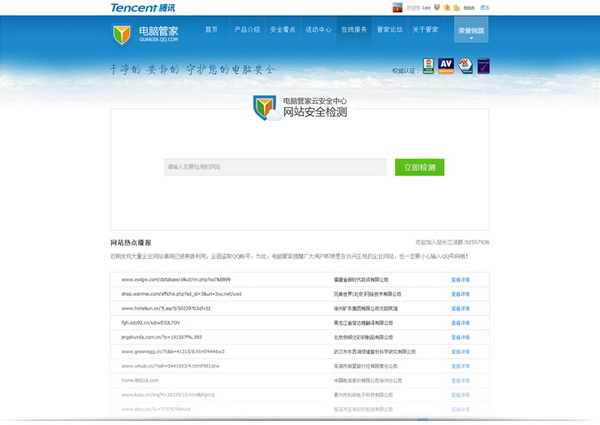
Task: Click the 网站安全检测 cloud shield icon
Action: click(x=265, y=107)
